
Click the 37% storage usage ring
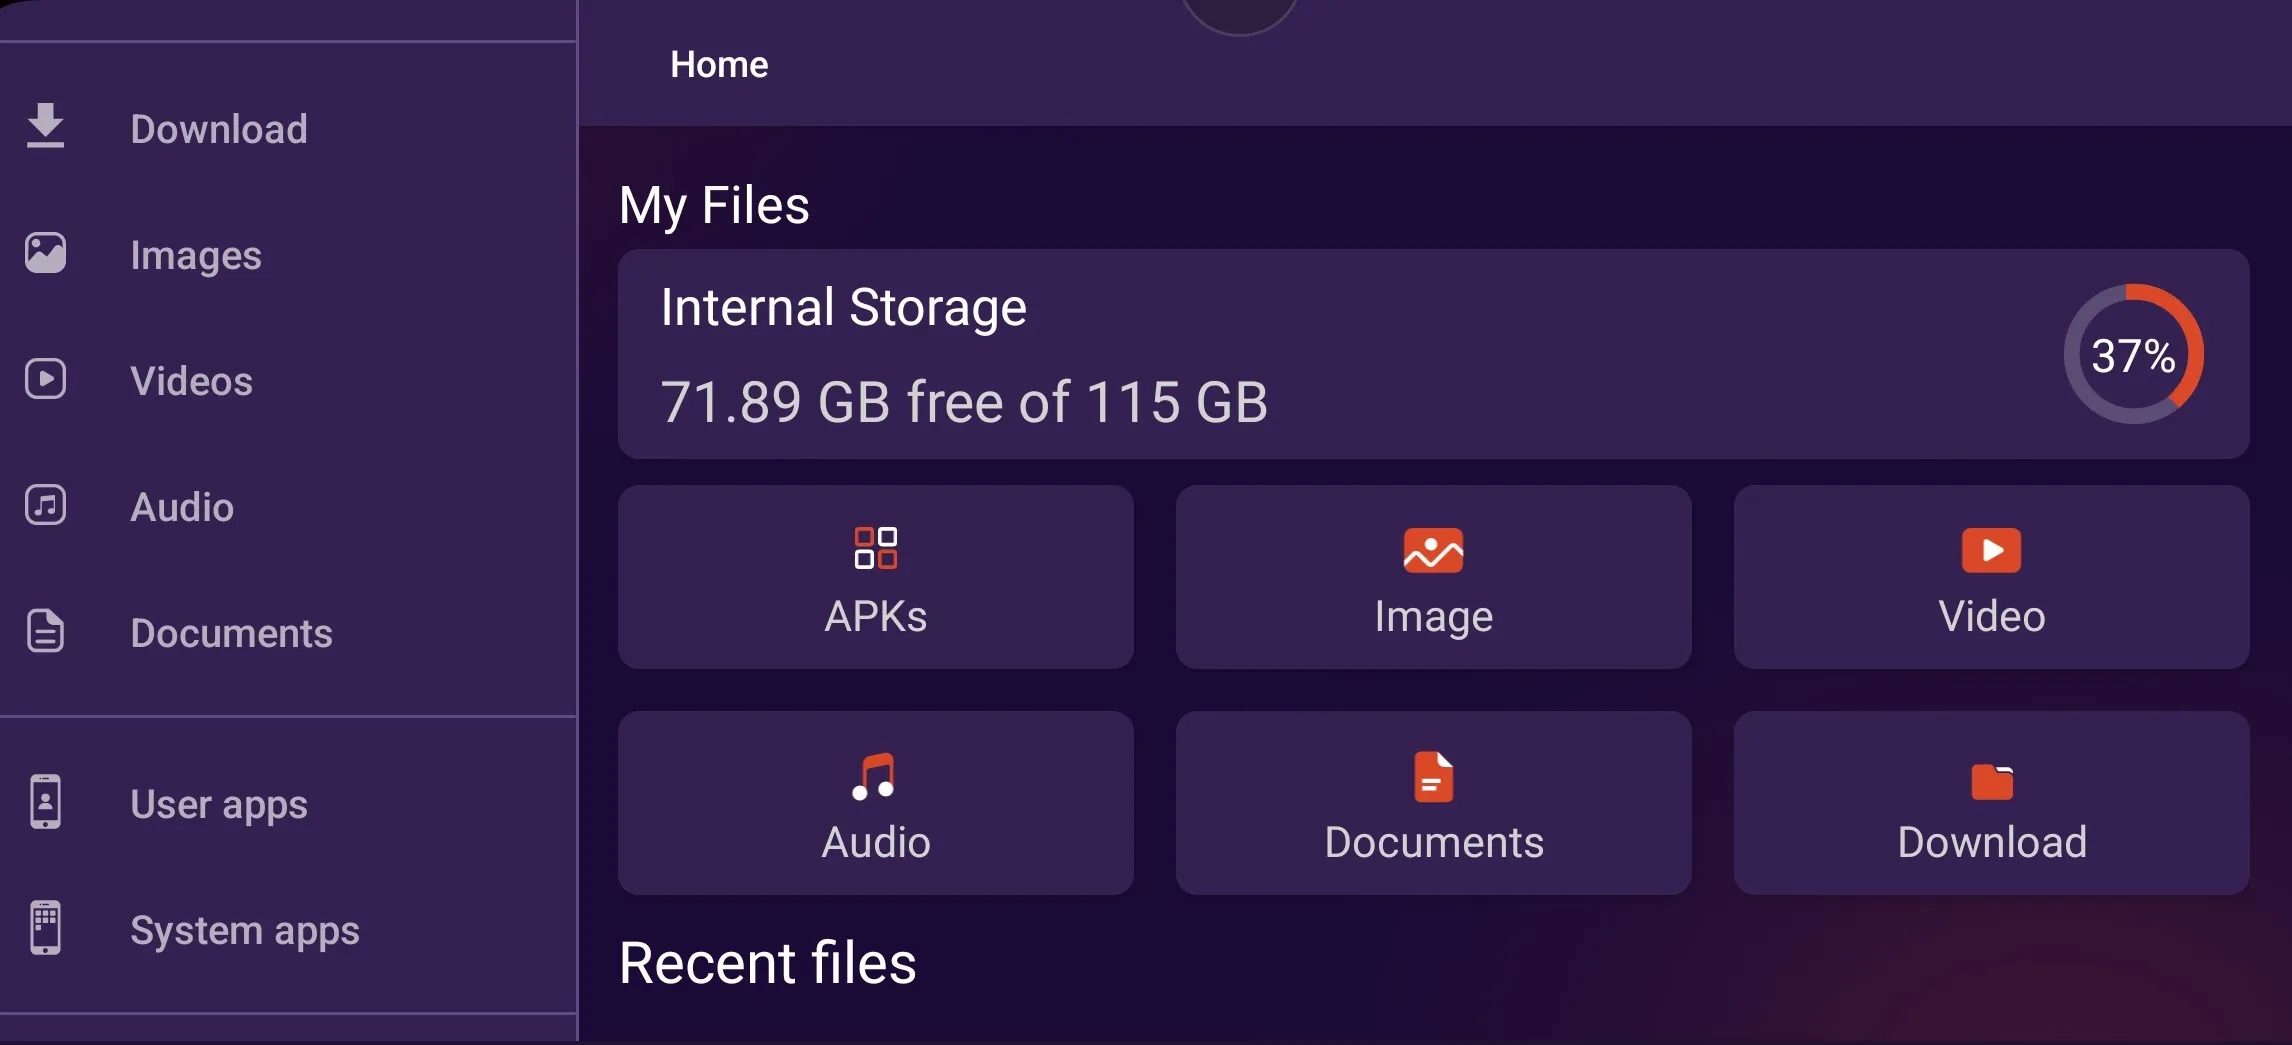pos(2133,354)
